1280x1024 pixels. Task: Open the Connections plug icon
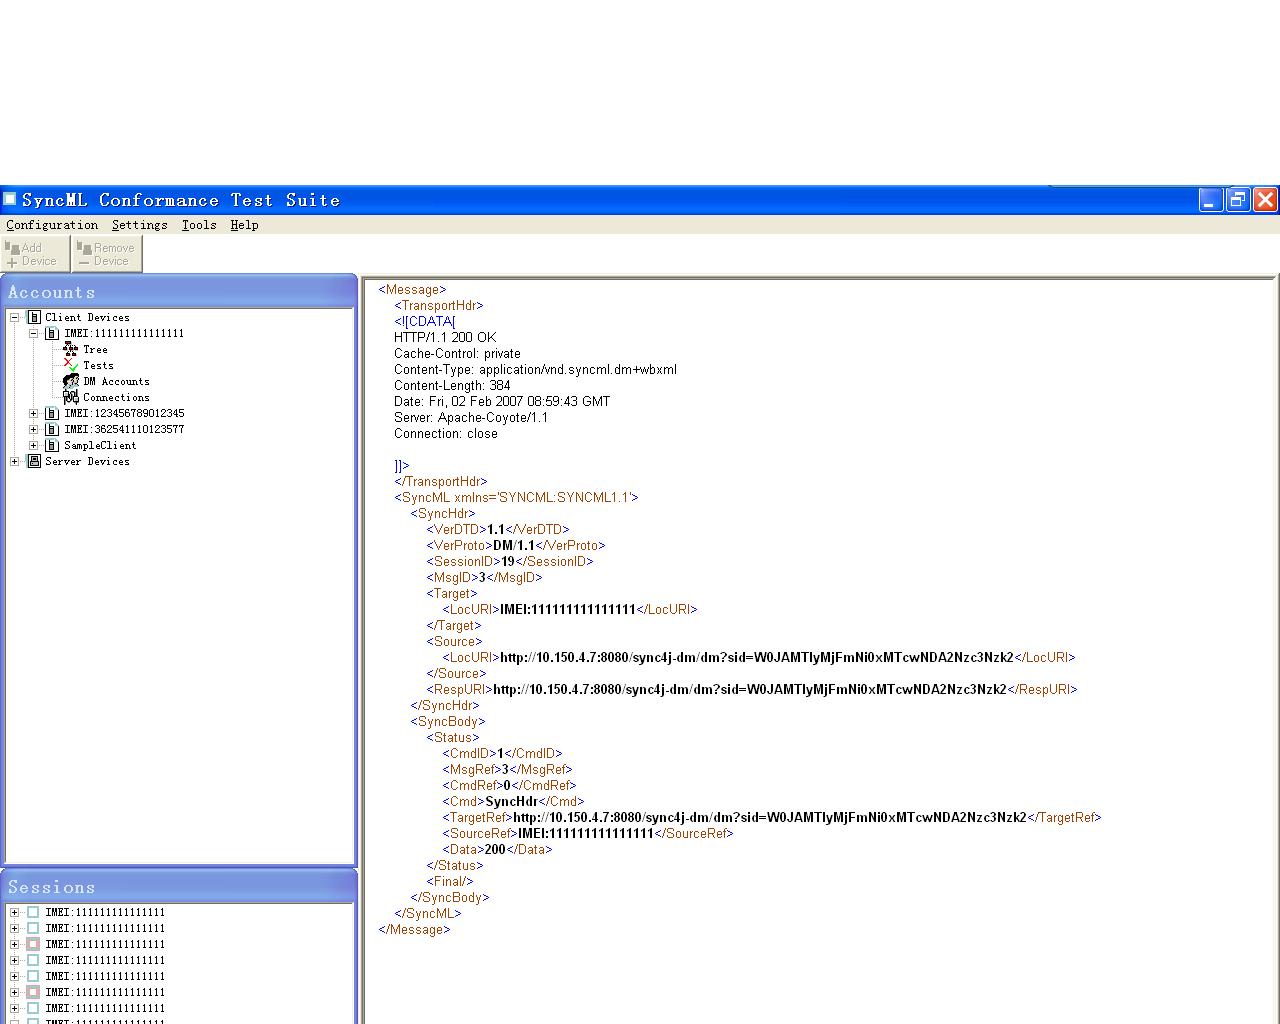71,397
